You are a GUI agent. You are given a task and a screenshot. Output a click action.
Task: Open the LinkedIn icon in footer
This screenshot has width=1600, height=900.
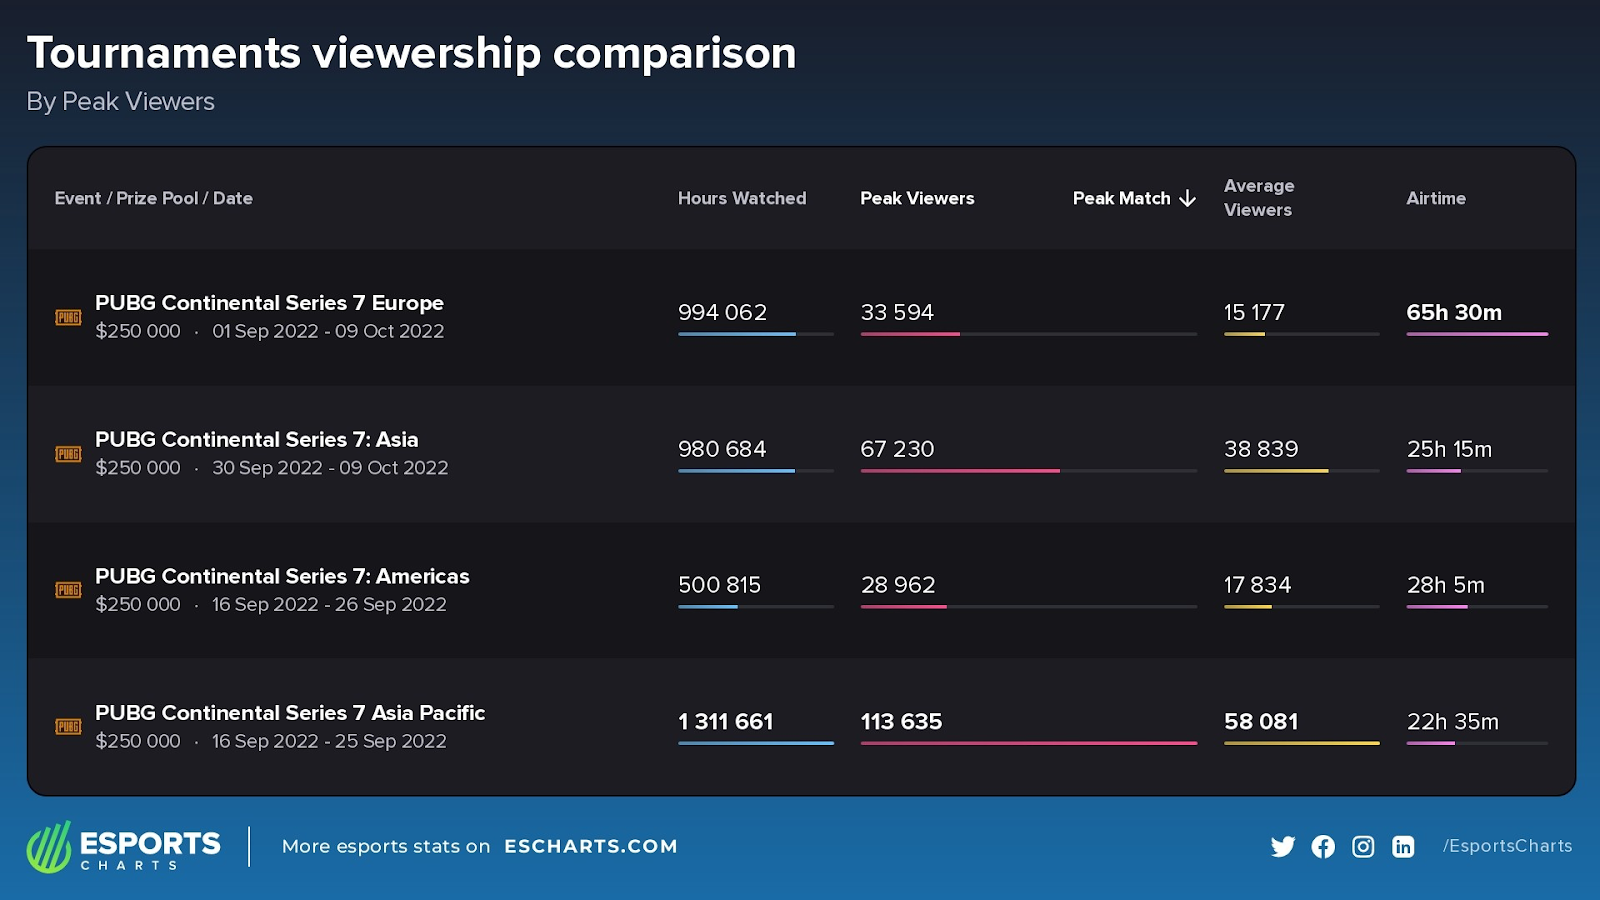1403,847
